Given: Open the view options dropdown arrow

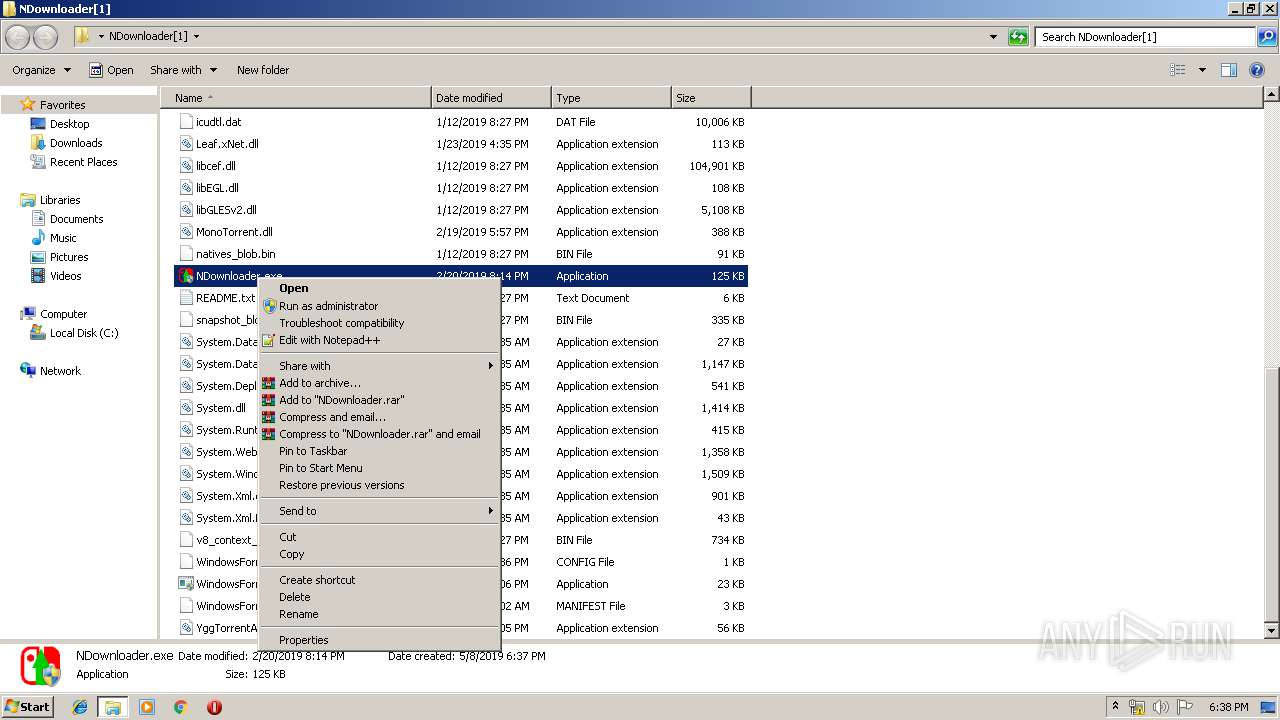Looking at the screenshot, I should (1202, 70).
